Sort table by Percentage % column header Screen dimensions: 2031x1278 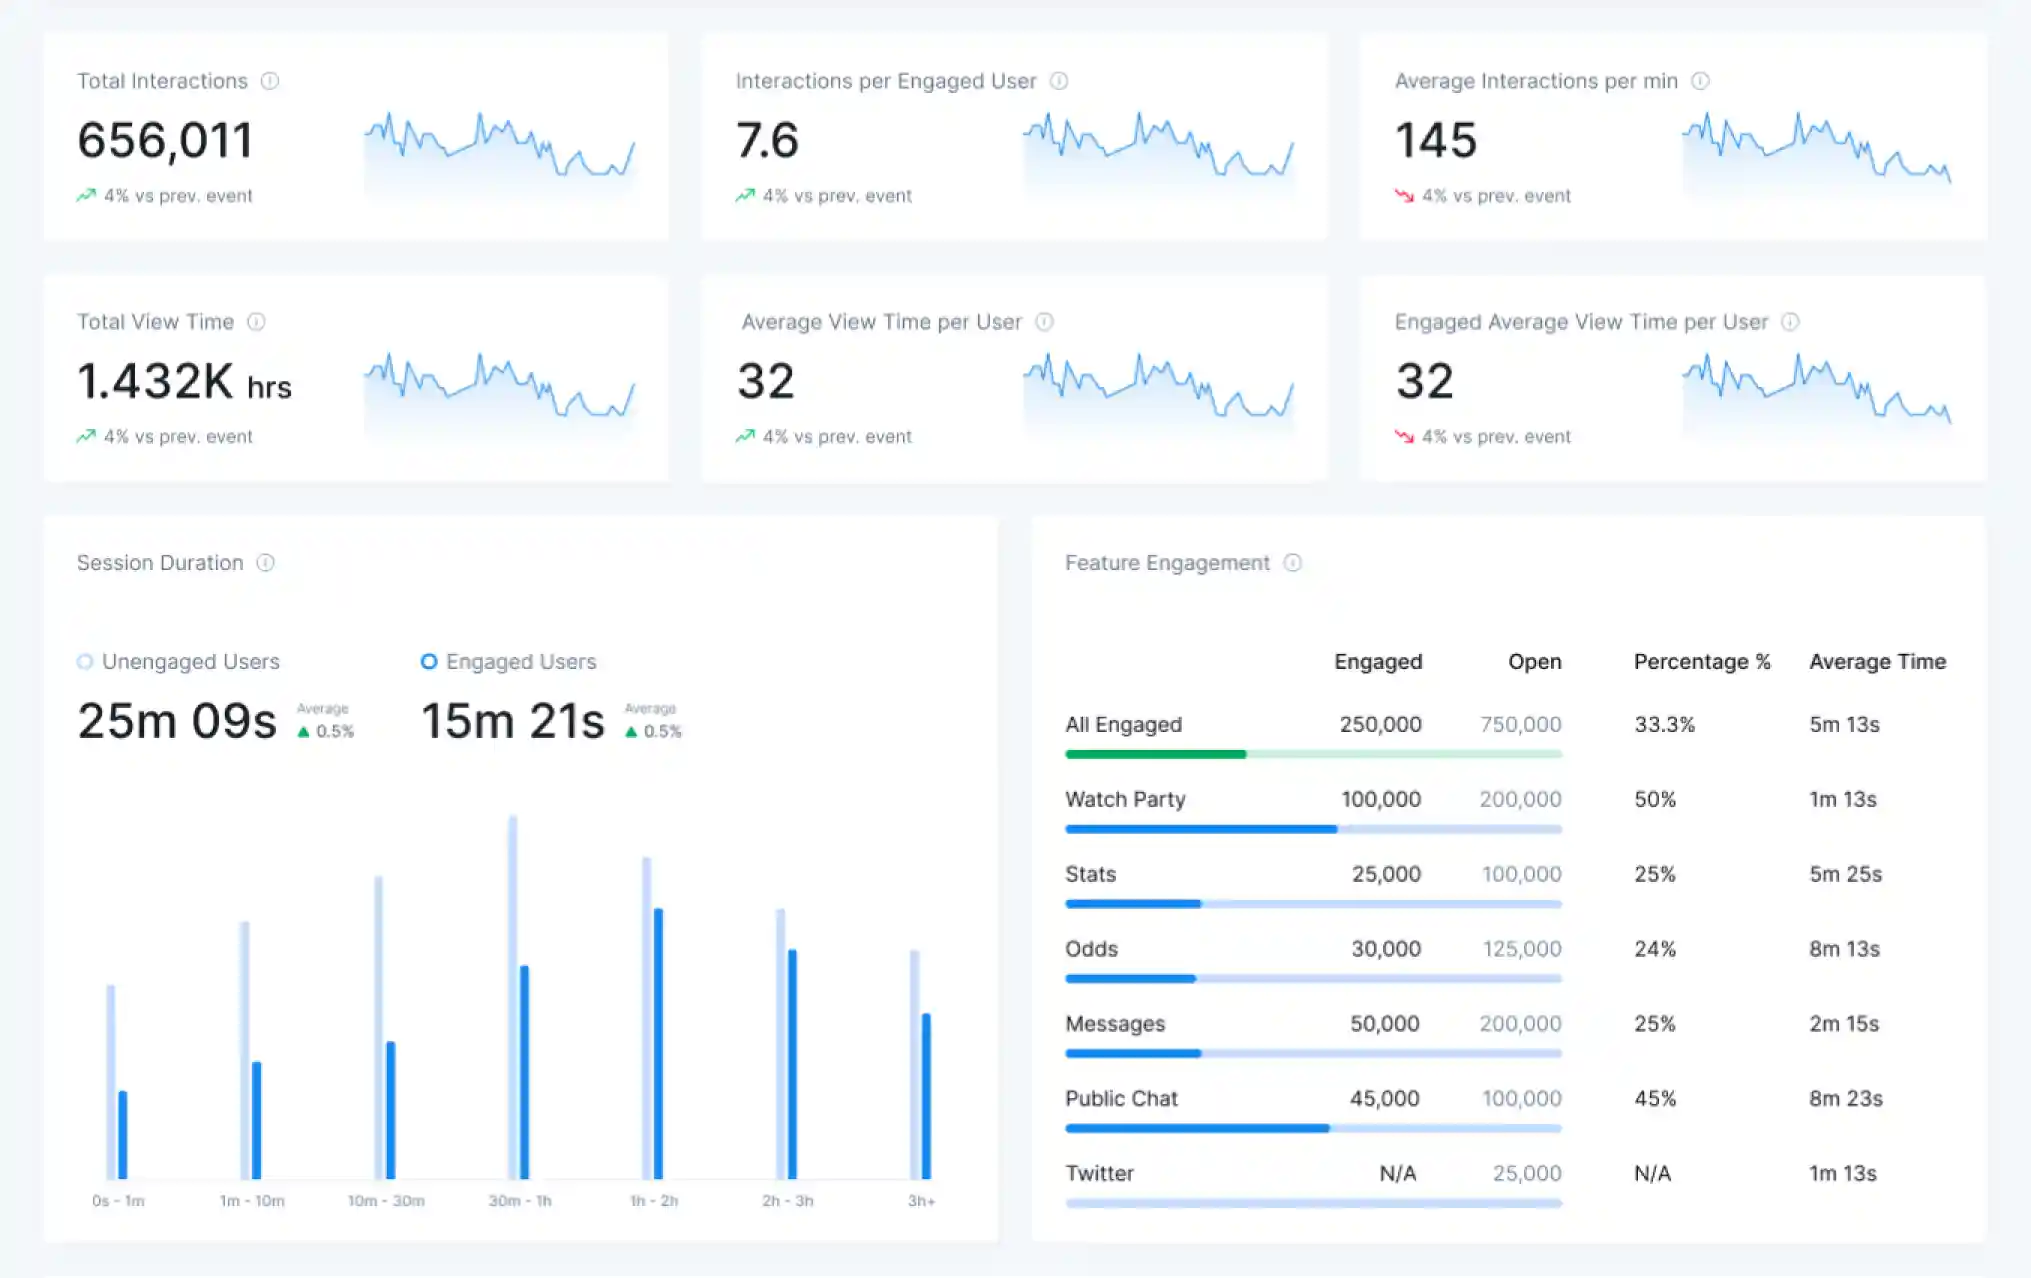point(1701,662)
